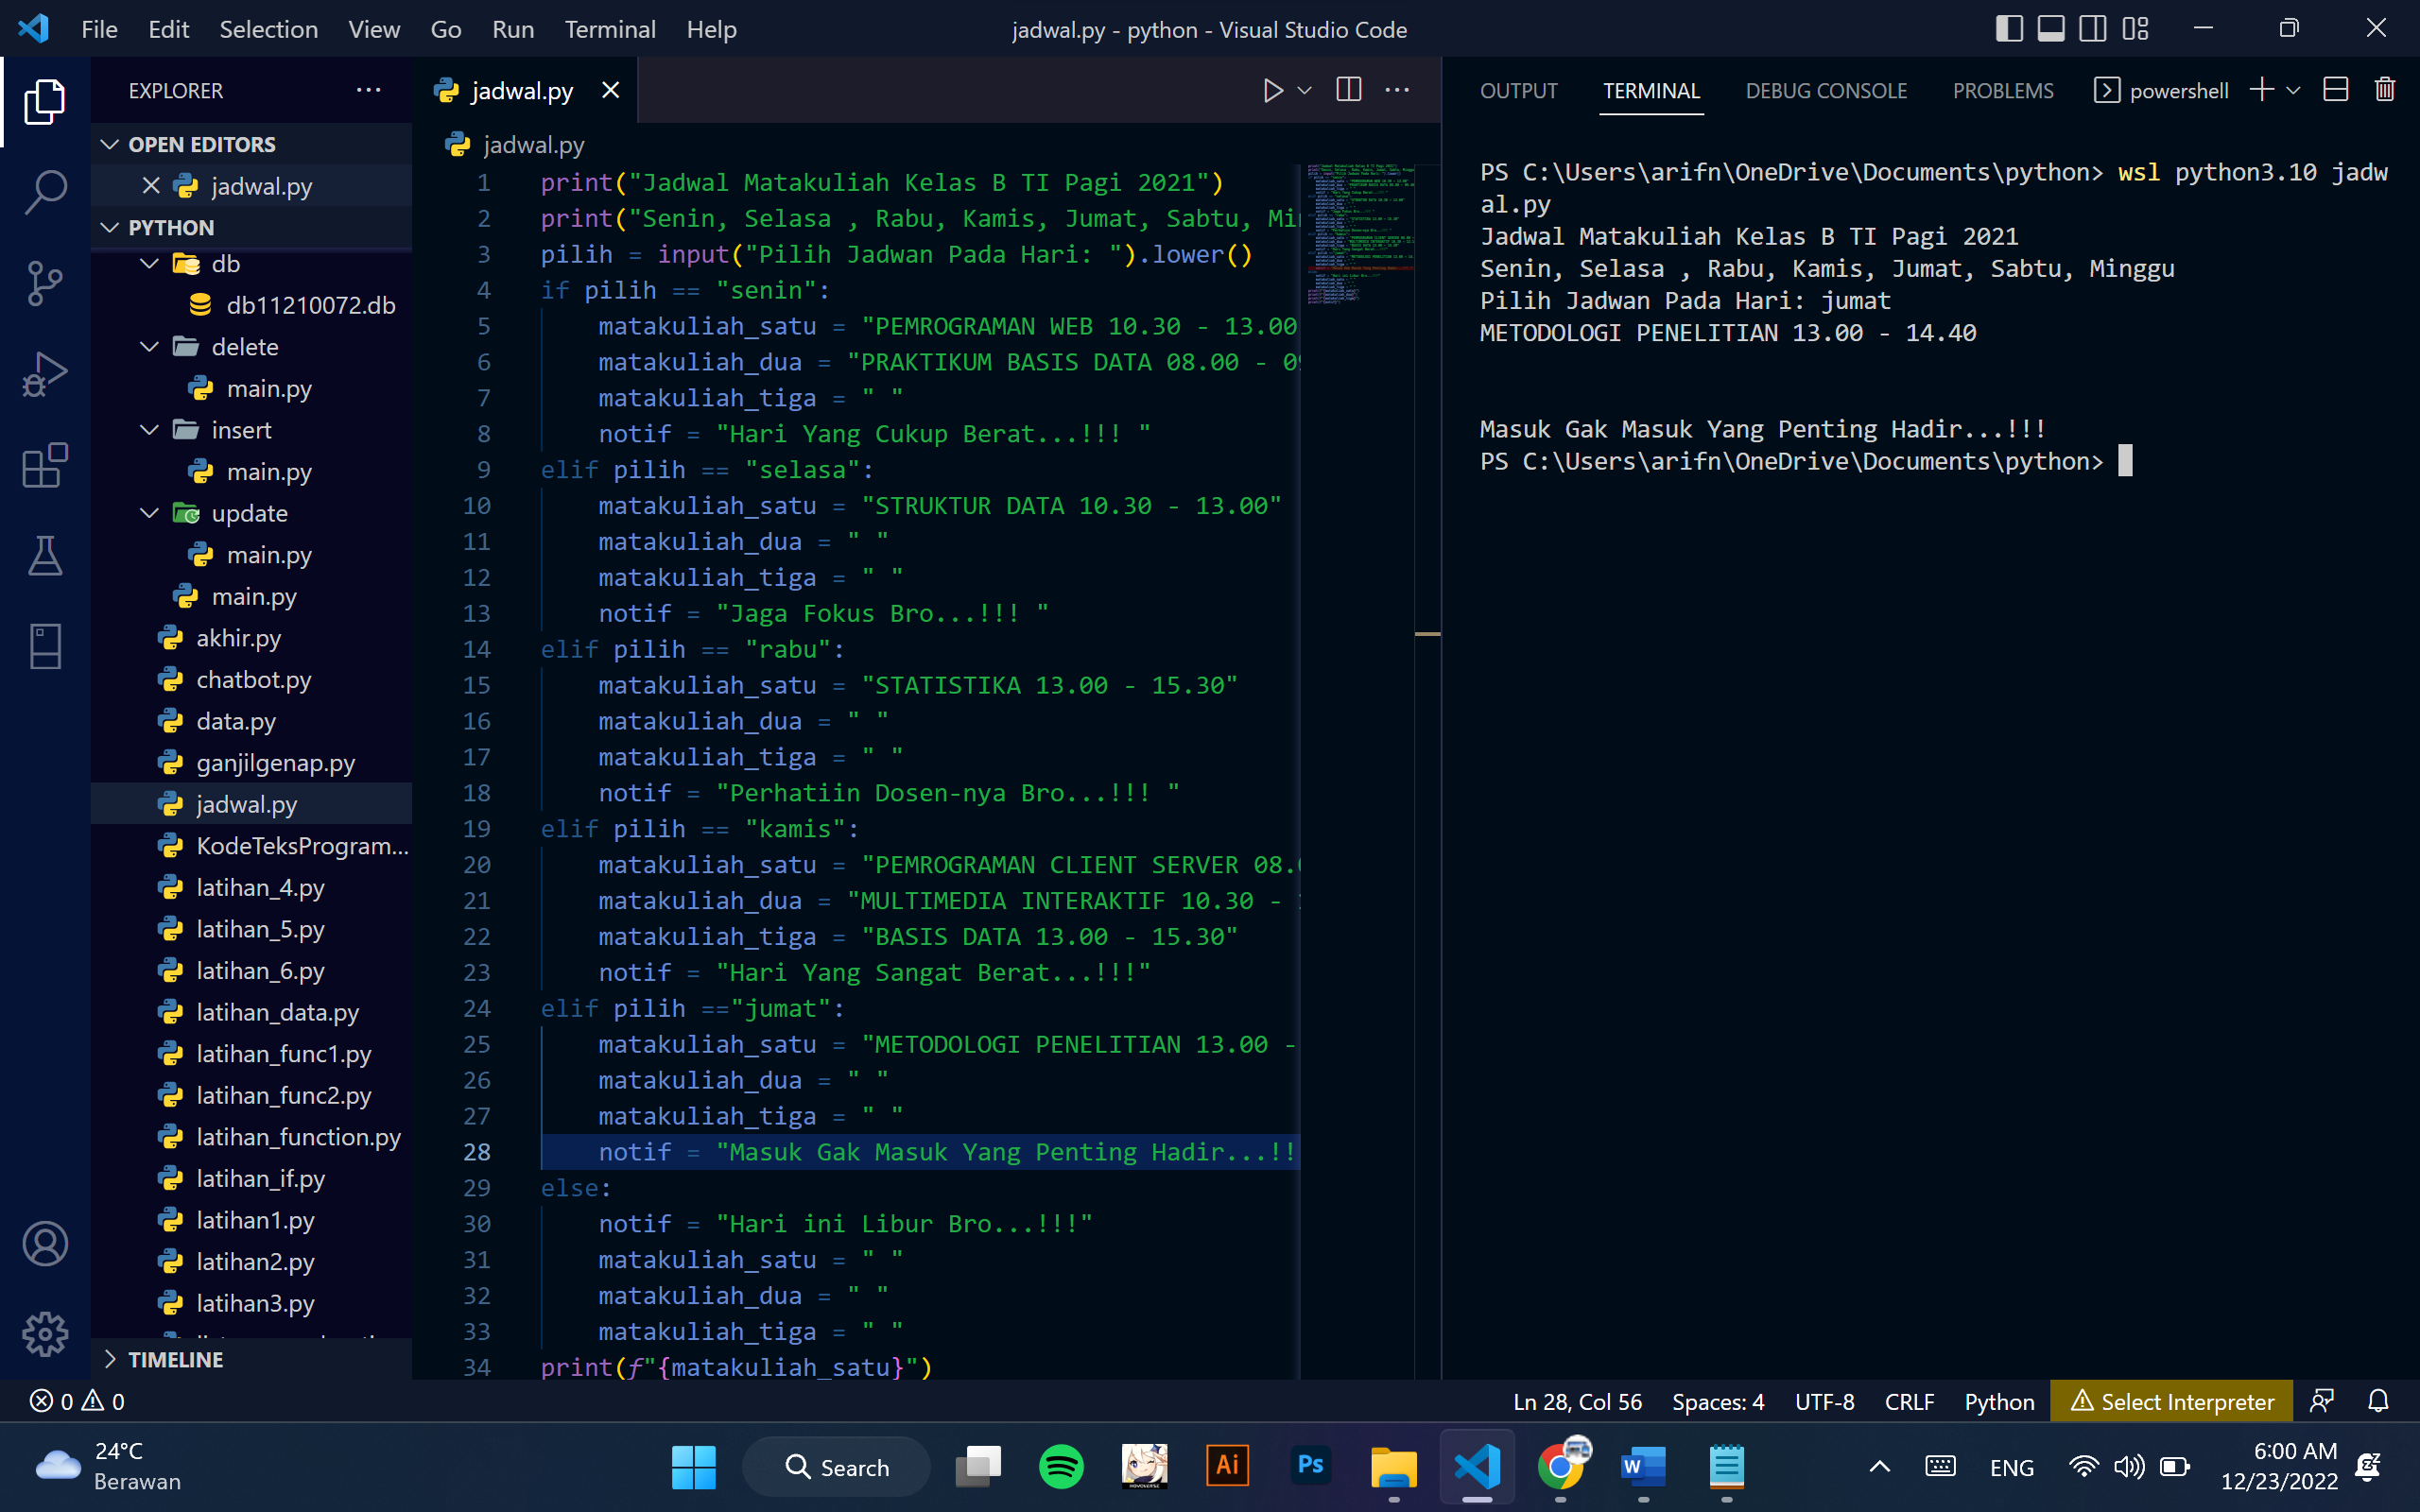
Task: Open the Testing flask view
Action: coord(45,556)
